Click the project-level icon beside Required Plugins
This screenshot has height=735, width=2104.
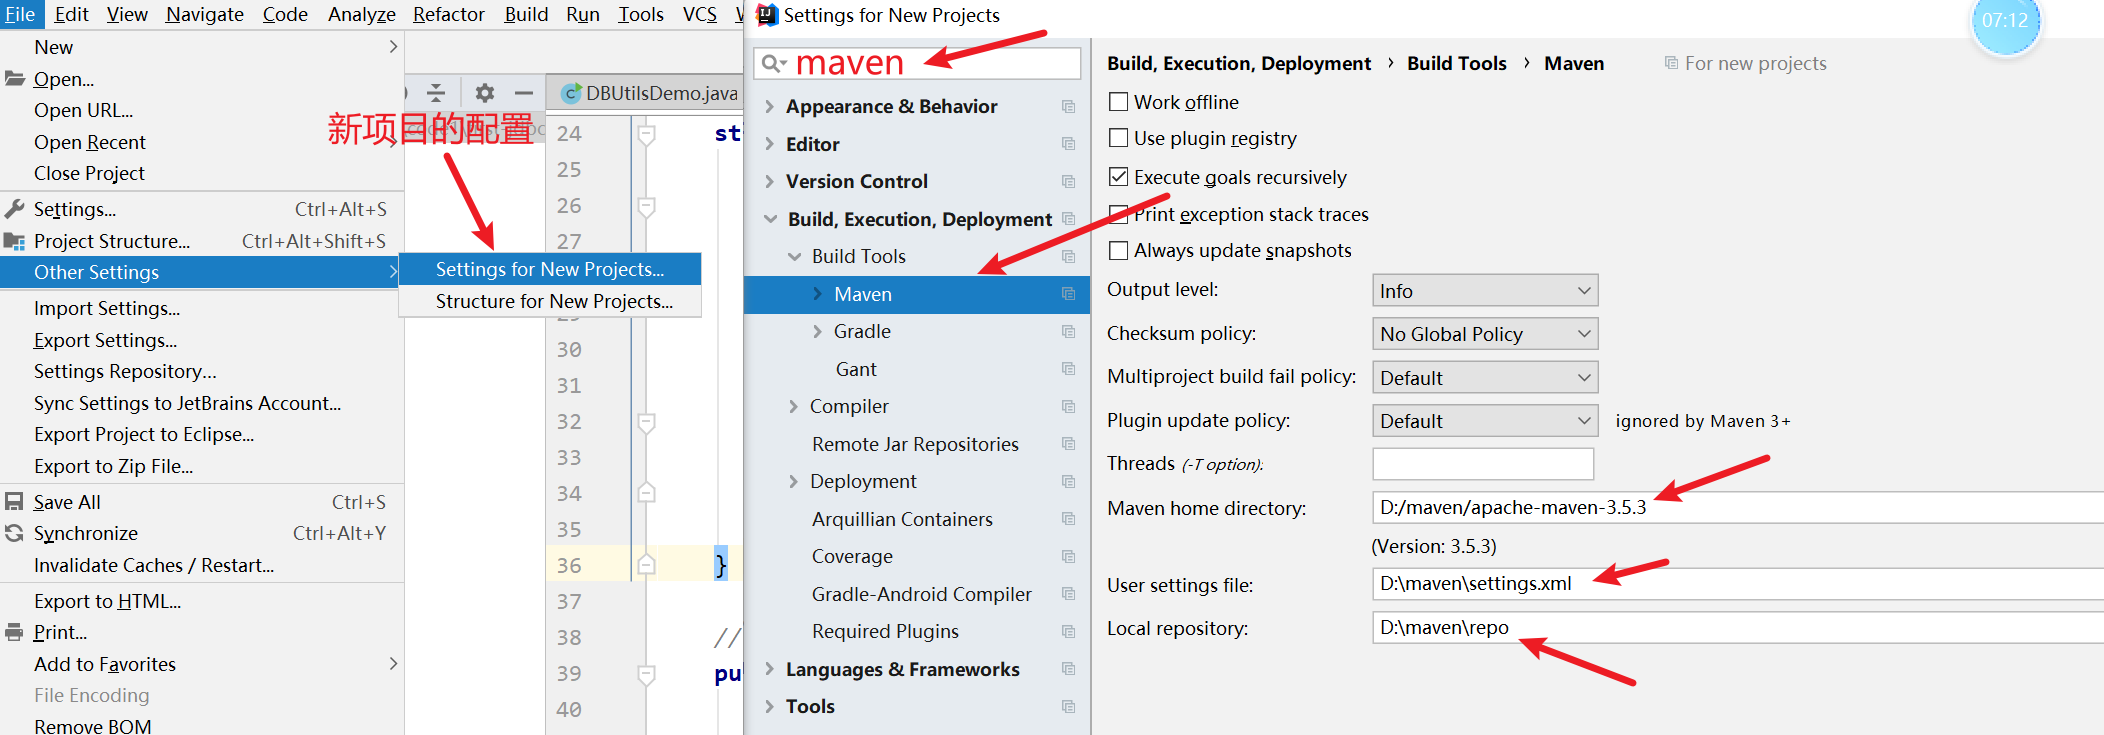click(x=1068, y=631)
